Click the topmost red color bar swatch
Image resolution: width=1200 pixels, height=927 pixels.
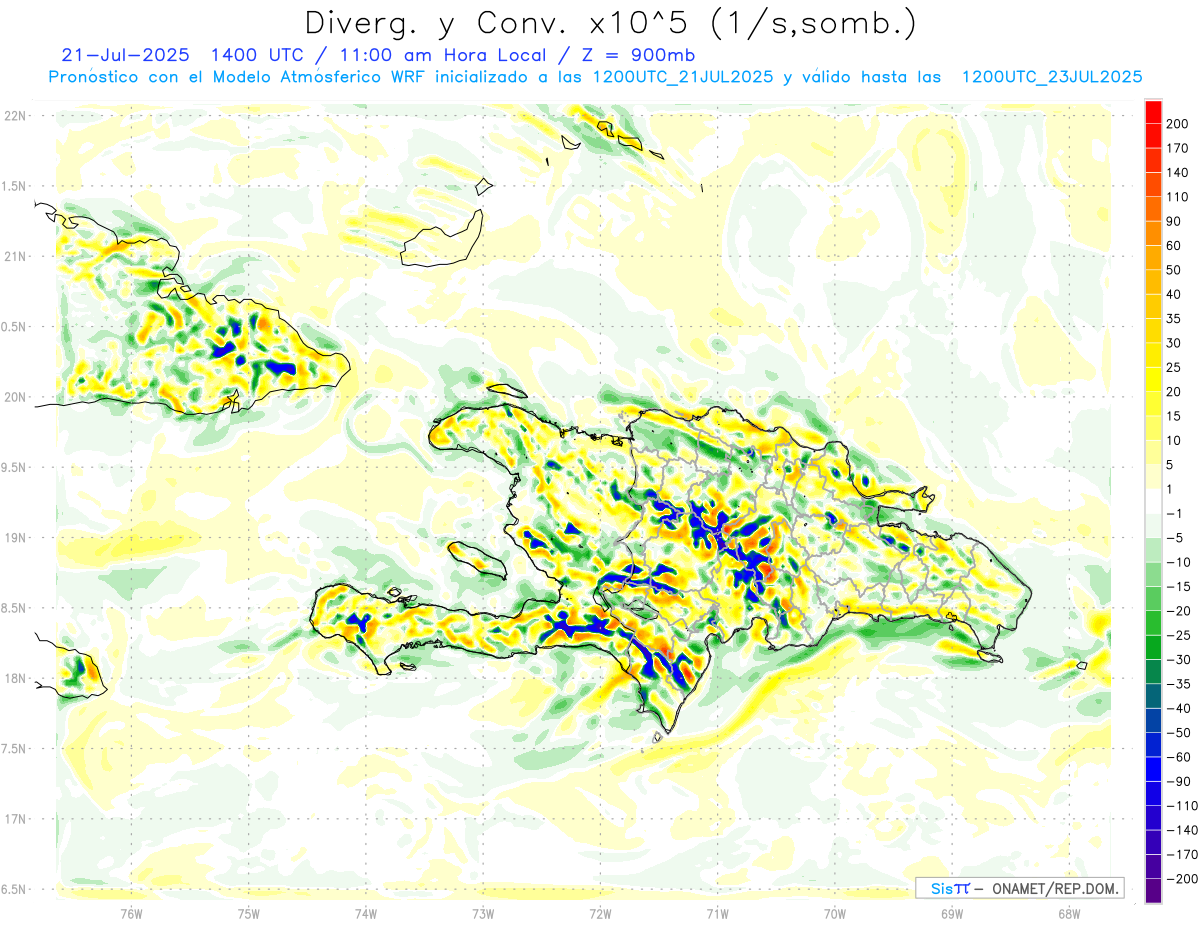1153,111
